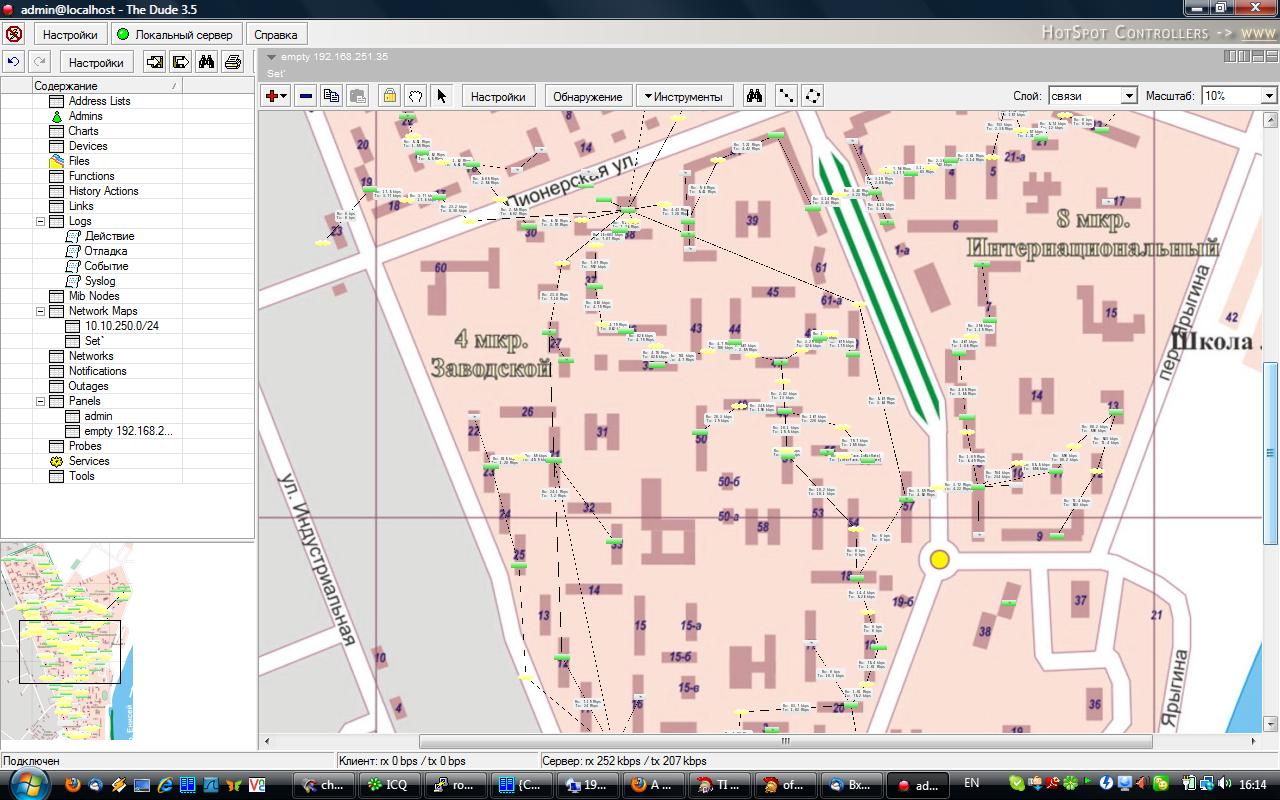Click the import icon in left toolbar
Screen dimensions: 1280x800
(x=155, y=62)
